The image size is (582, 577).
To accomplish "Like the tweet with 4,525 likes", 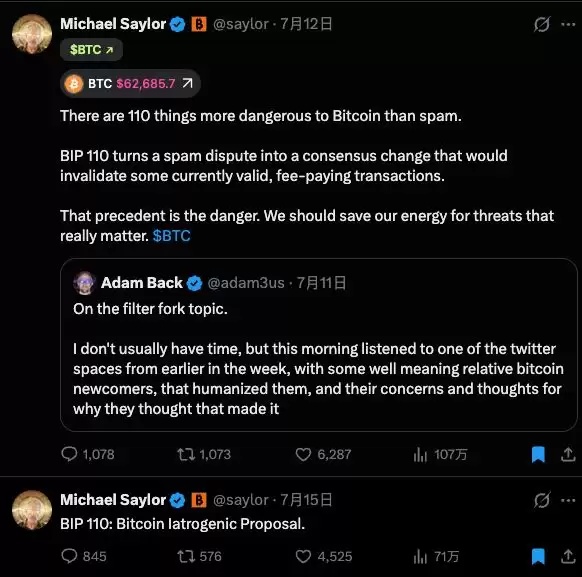I will coord(303,556).
